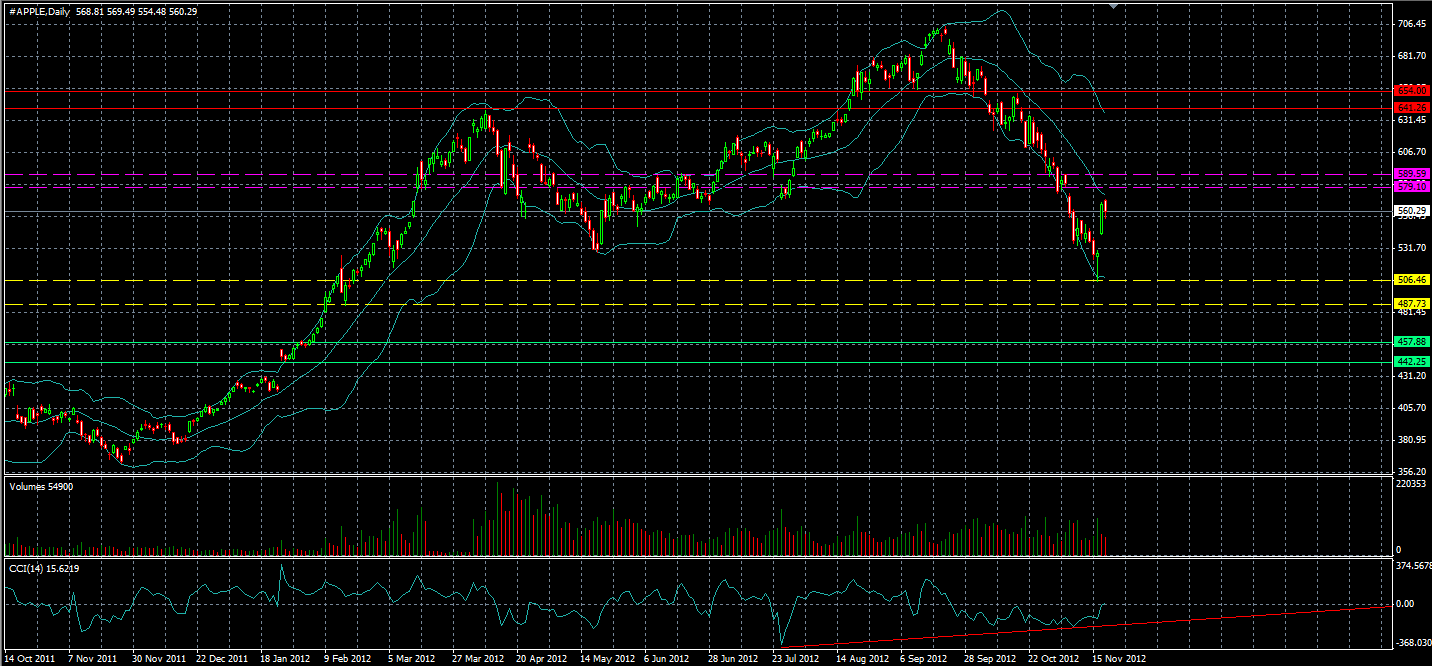This screenshot has height=666, width=1432.
Task: Click the 380.95 price scale value
Action: point(1411,440)
